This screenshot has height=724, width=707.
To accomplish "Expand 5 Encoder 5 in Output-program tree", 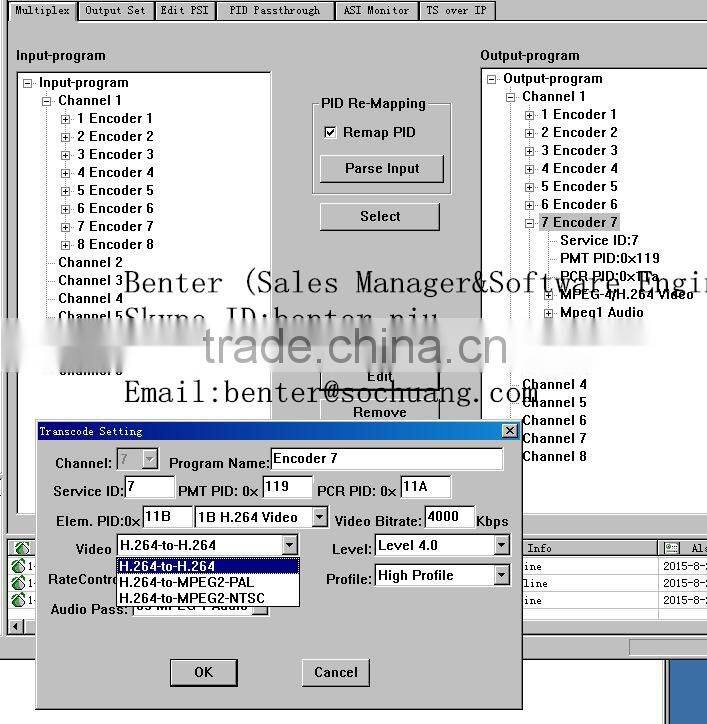I will pyautogui.click(x=530, y=187).
